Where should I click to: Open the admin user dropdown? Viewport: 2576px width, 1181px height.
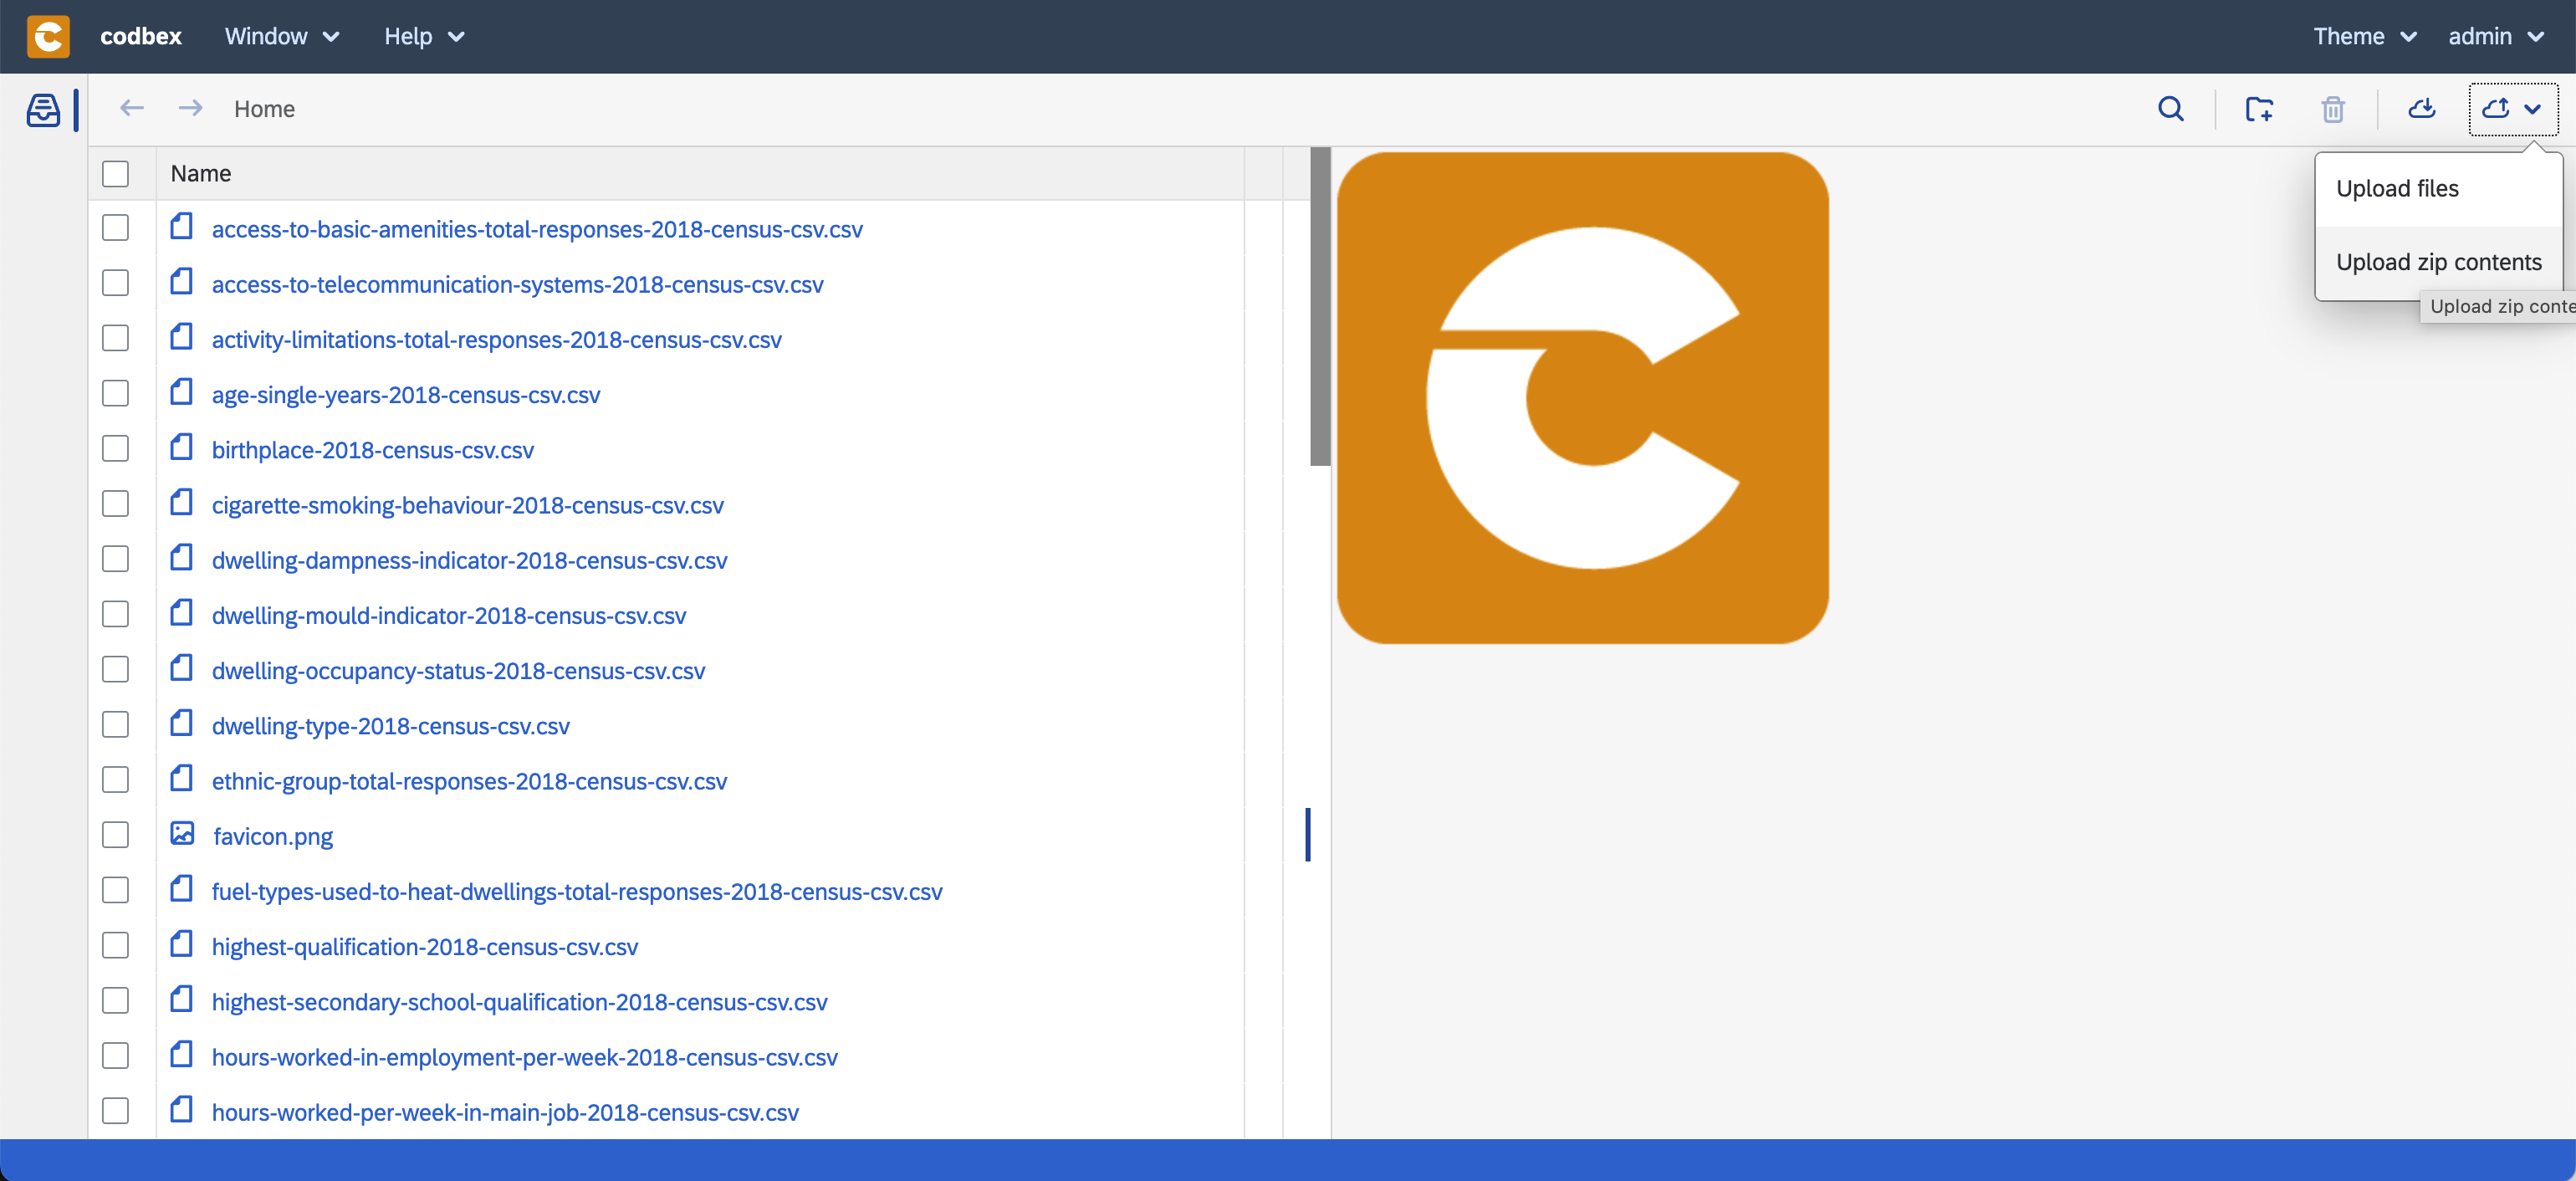[2495, 36]
